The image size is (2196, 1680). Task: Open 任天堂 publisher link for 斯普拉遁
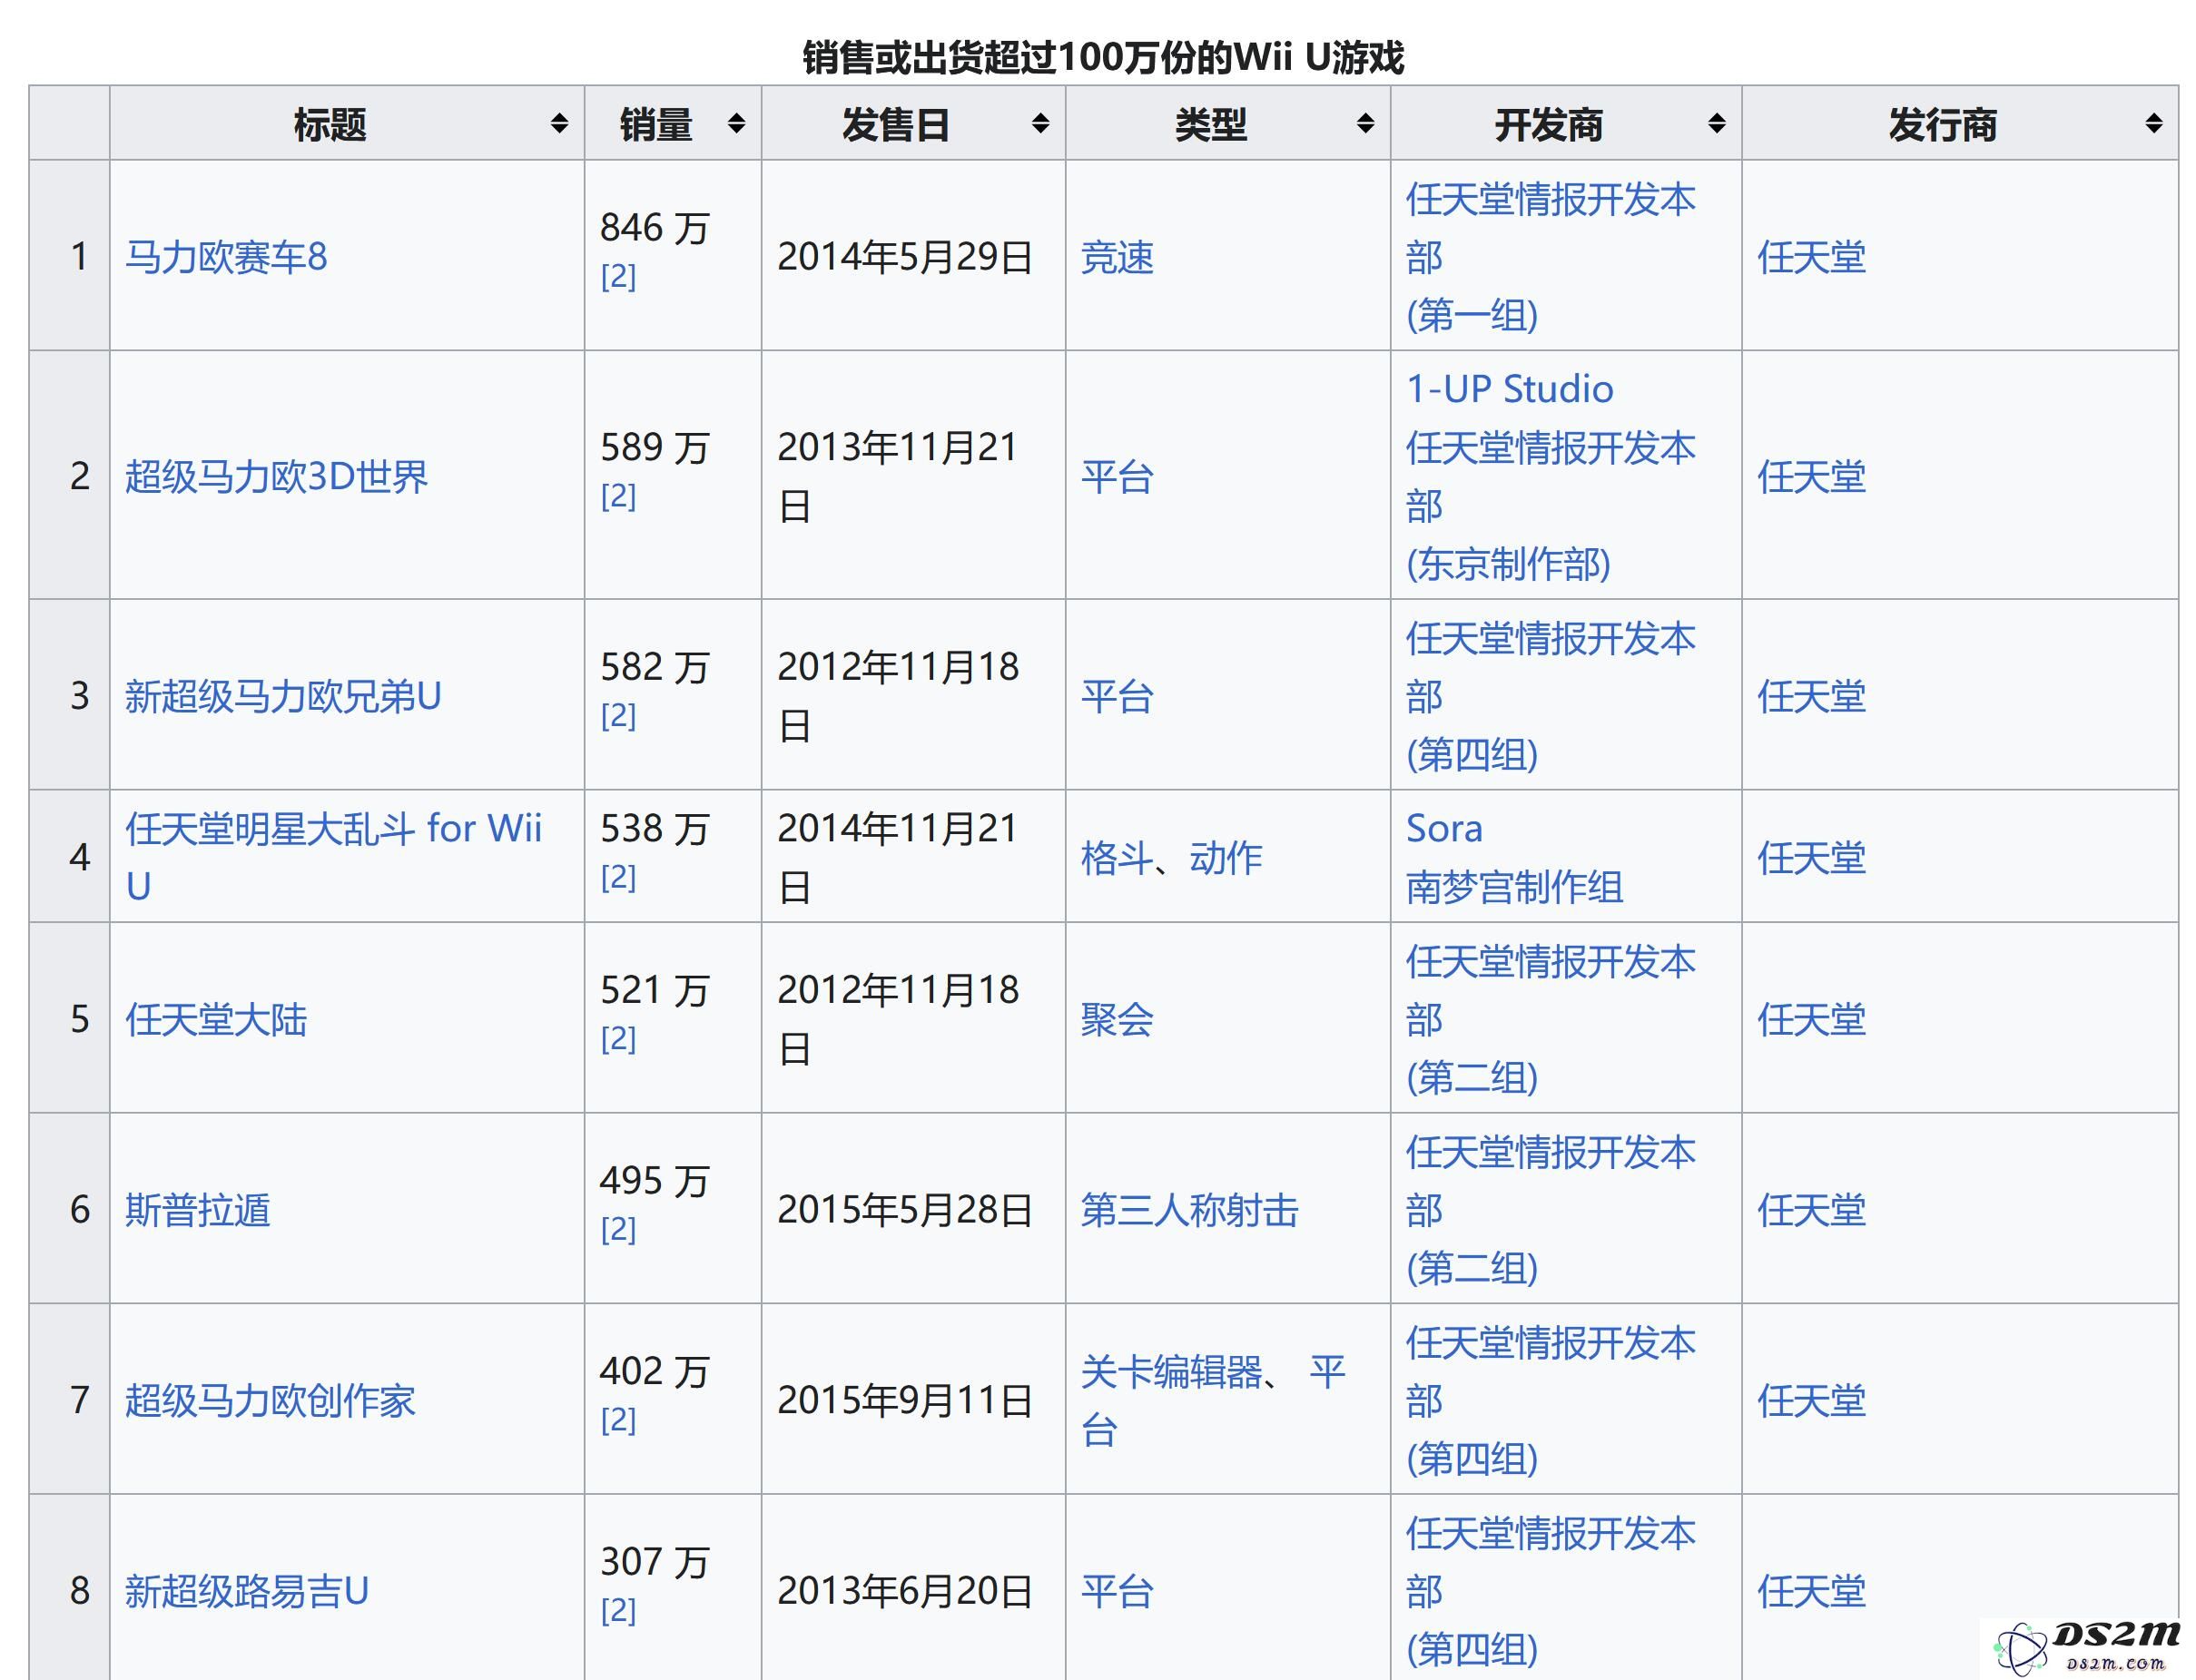1812,1210
